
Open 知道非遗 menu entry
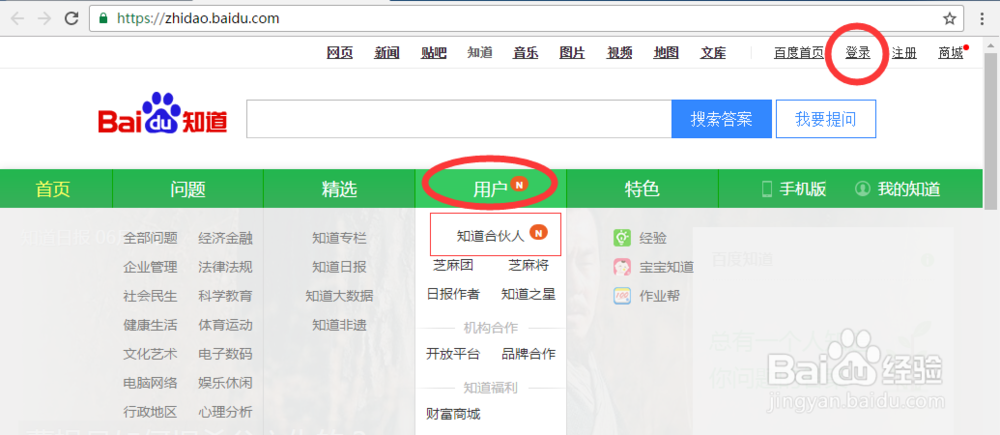(x=339, y=325)
